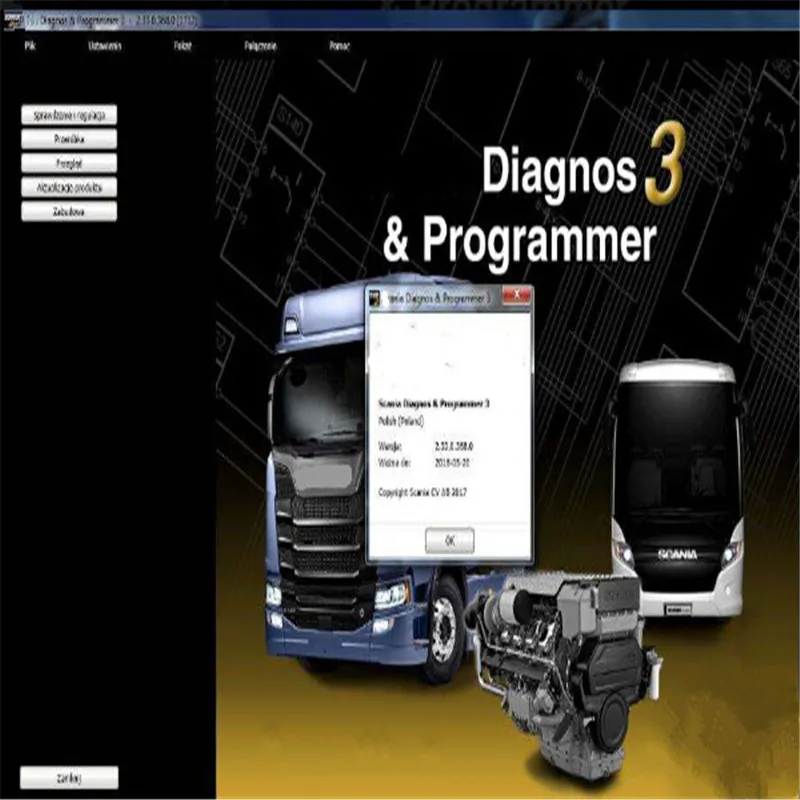Click the version number value in dialog
The width and height of the screenshot is (800, 800).
(x=454, y=446)
